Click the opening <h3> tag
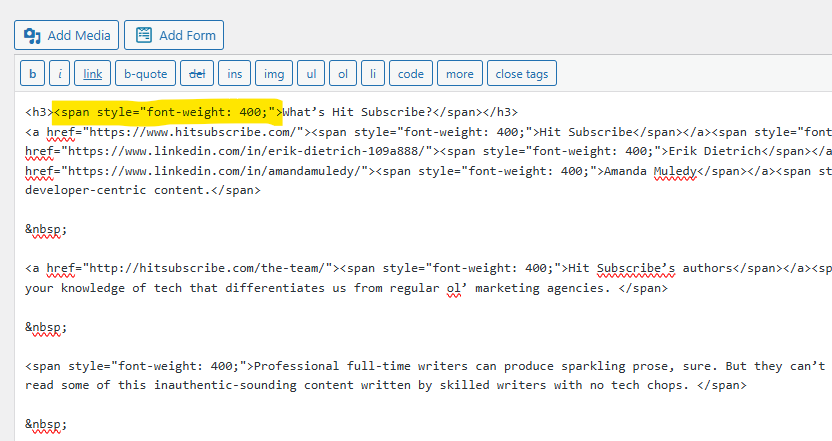 [x=39, y=112]
